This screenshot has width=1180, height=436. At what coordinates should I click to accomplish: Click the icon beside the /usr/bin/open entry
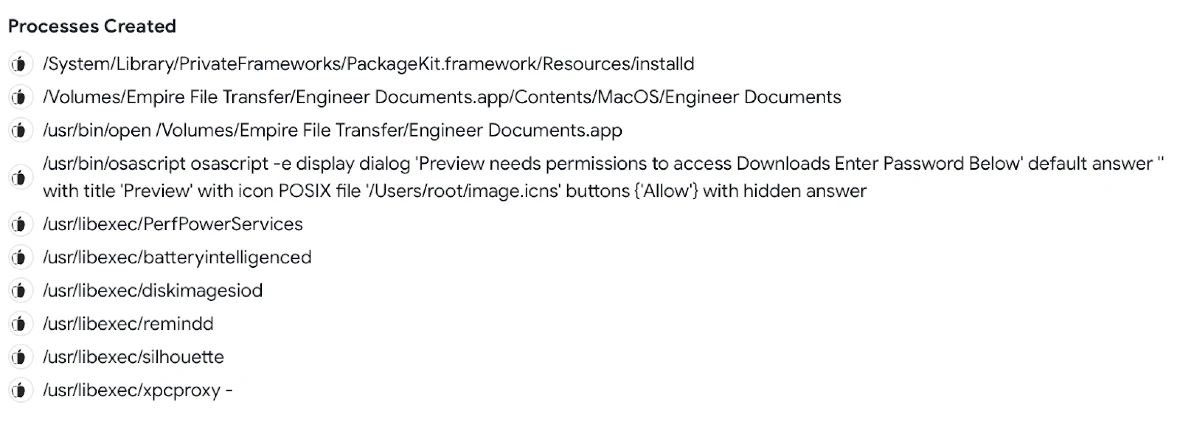(x=18, y=130)
